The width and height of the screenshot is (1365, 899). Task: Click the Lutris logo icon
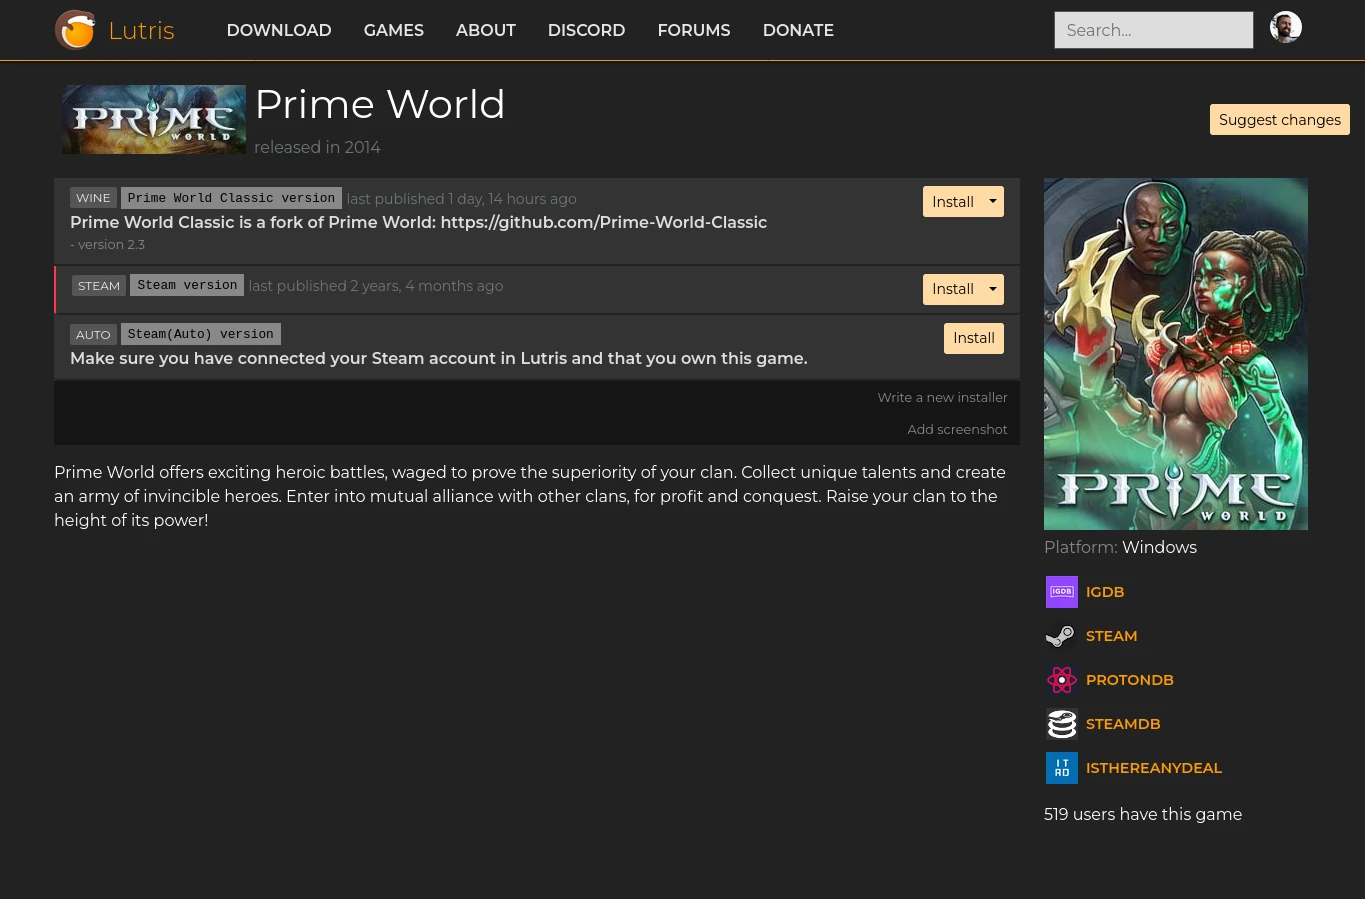[75, 30]
